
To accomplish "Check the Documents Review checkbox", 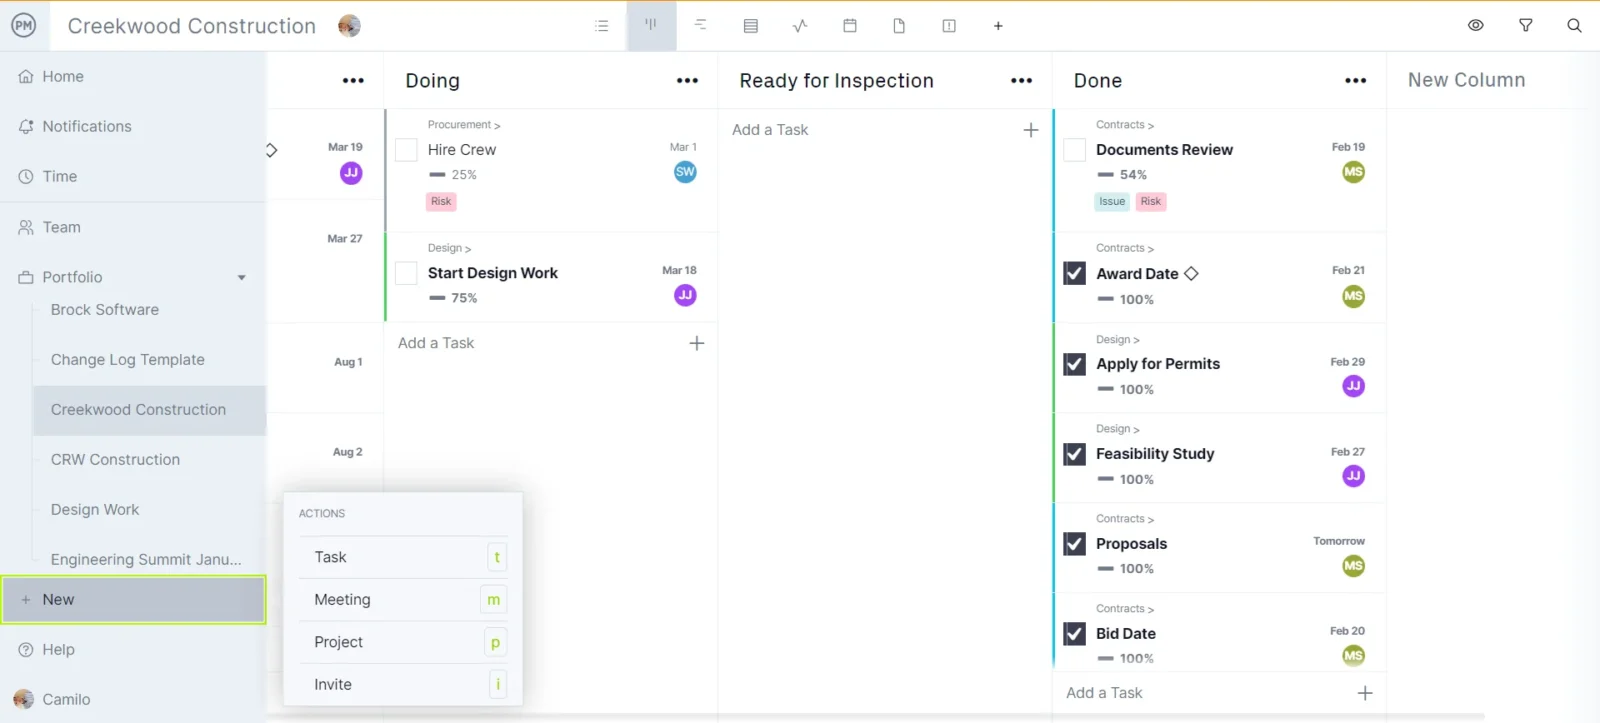I will pyautogui.click(x=1075, y=150).
